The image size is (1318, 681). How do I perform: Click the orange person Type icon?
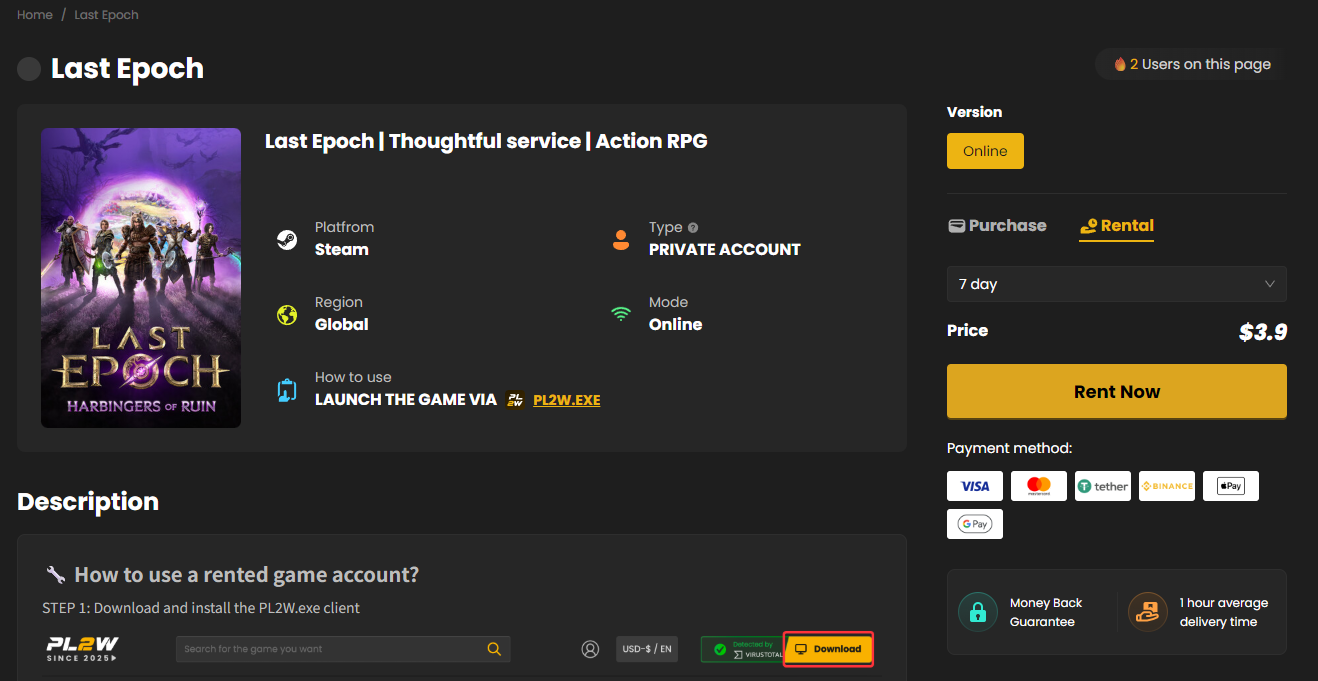621,240
